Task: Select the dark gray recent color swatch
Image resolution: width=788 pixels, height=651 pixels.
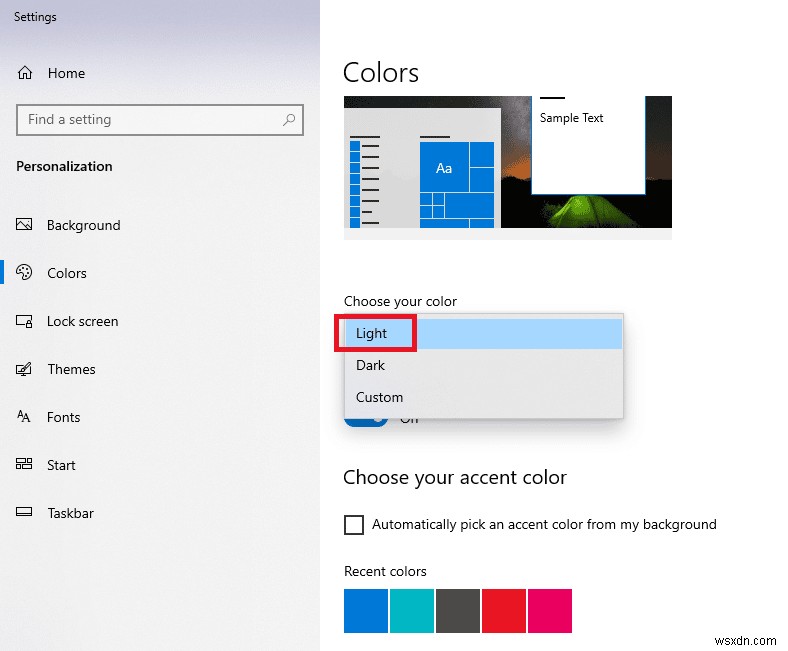Action: coord(458,611)
